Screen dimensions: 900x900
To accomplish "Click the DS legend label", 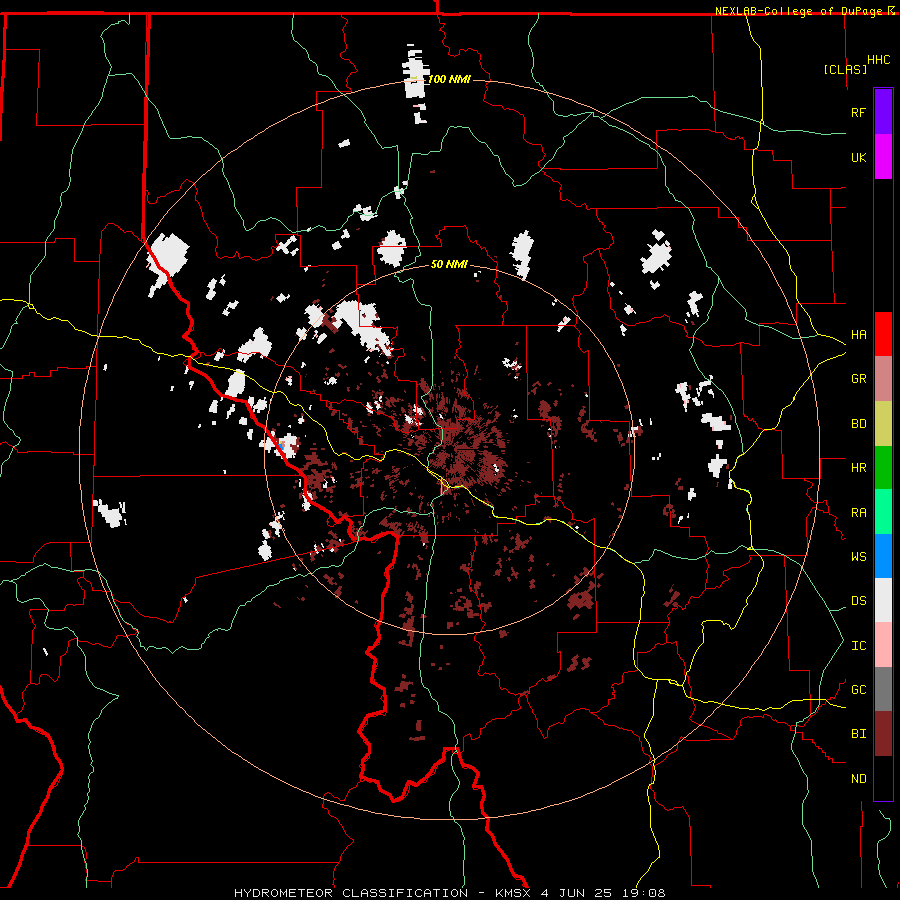I will pyautogui.click(x=858, y=600).
